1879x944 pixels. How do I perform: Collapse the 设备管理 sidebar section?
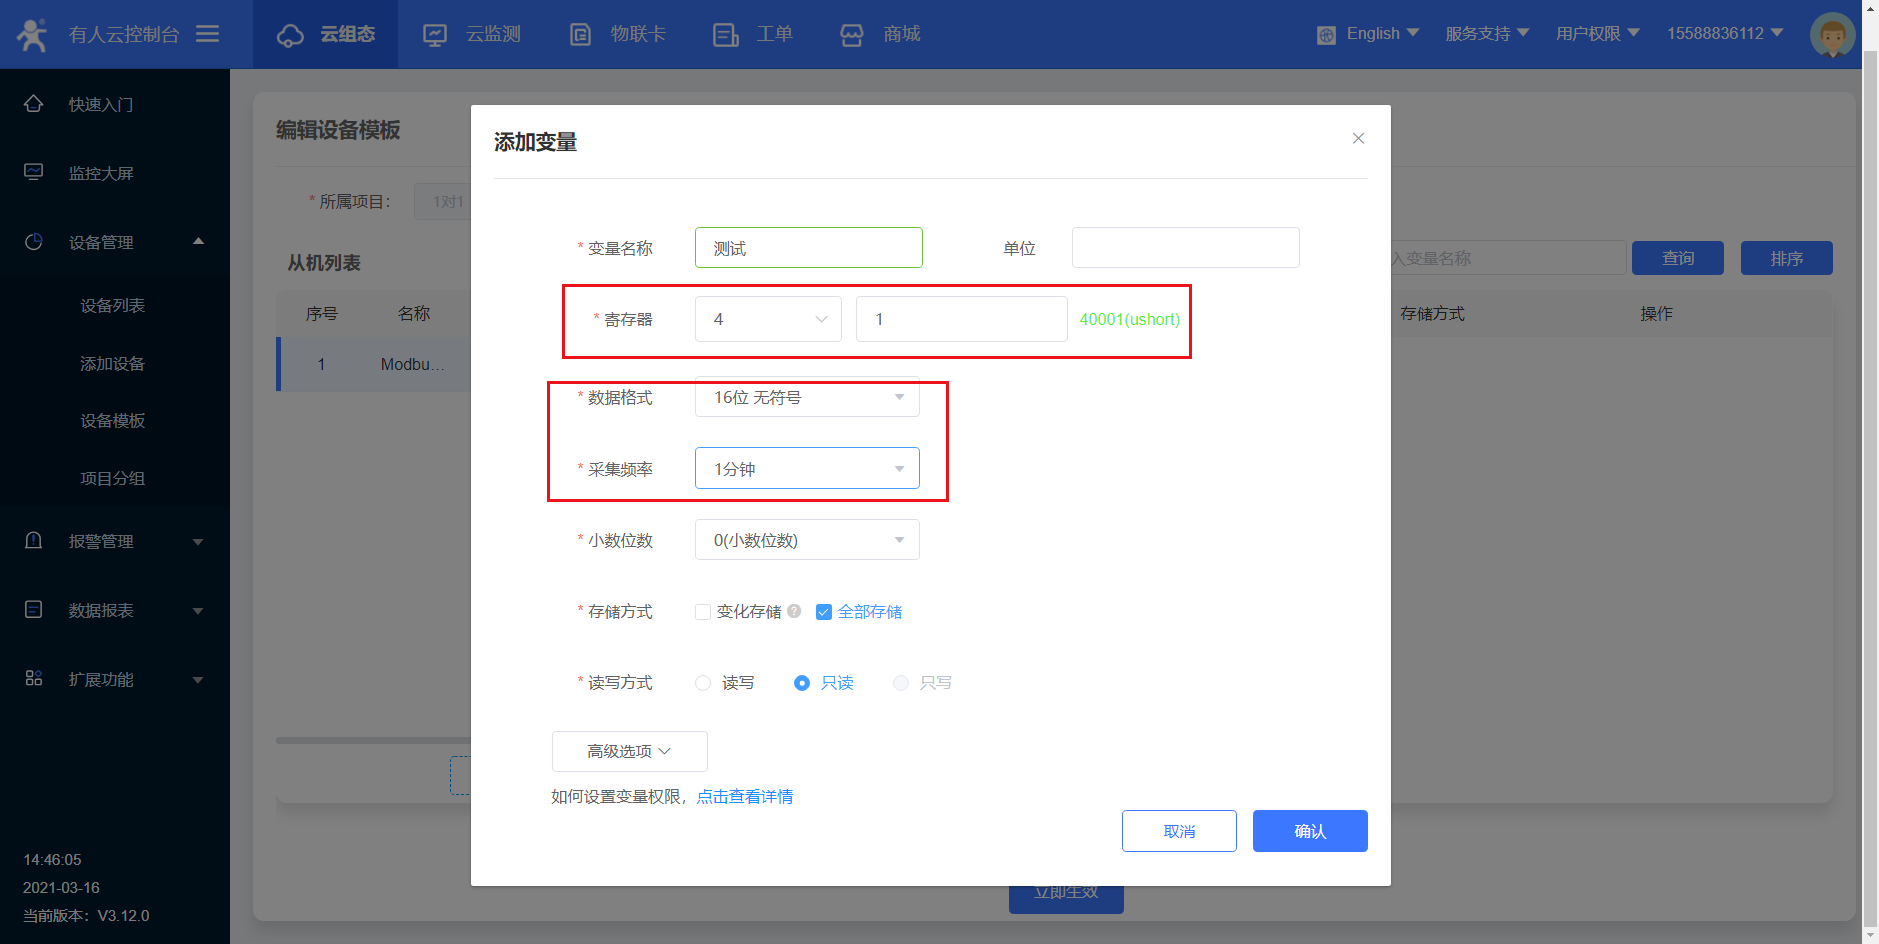click(x=198, y=241)
